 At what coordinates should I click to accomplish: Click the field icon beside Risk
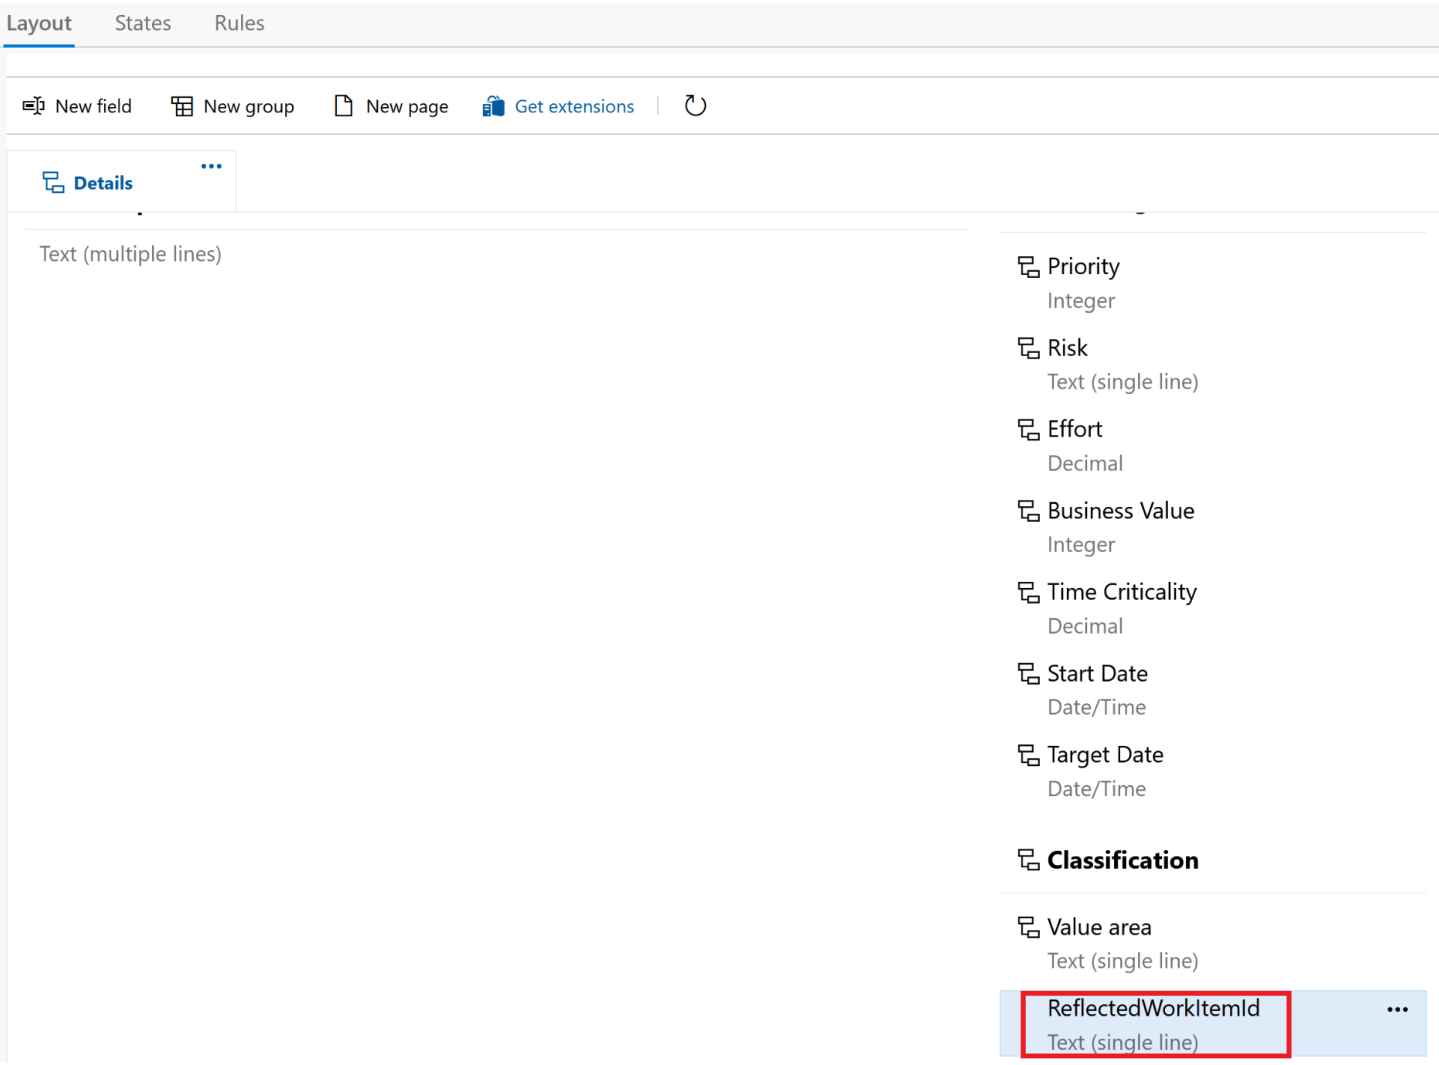(1029, 347)
